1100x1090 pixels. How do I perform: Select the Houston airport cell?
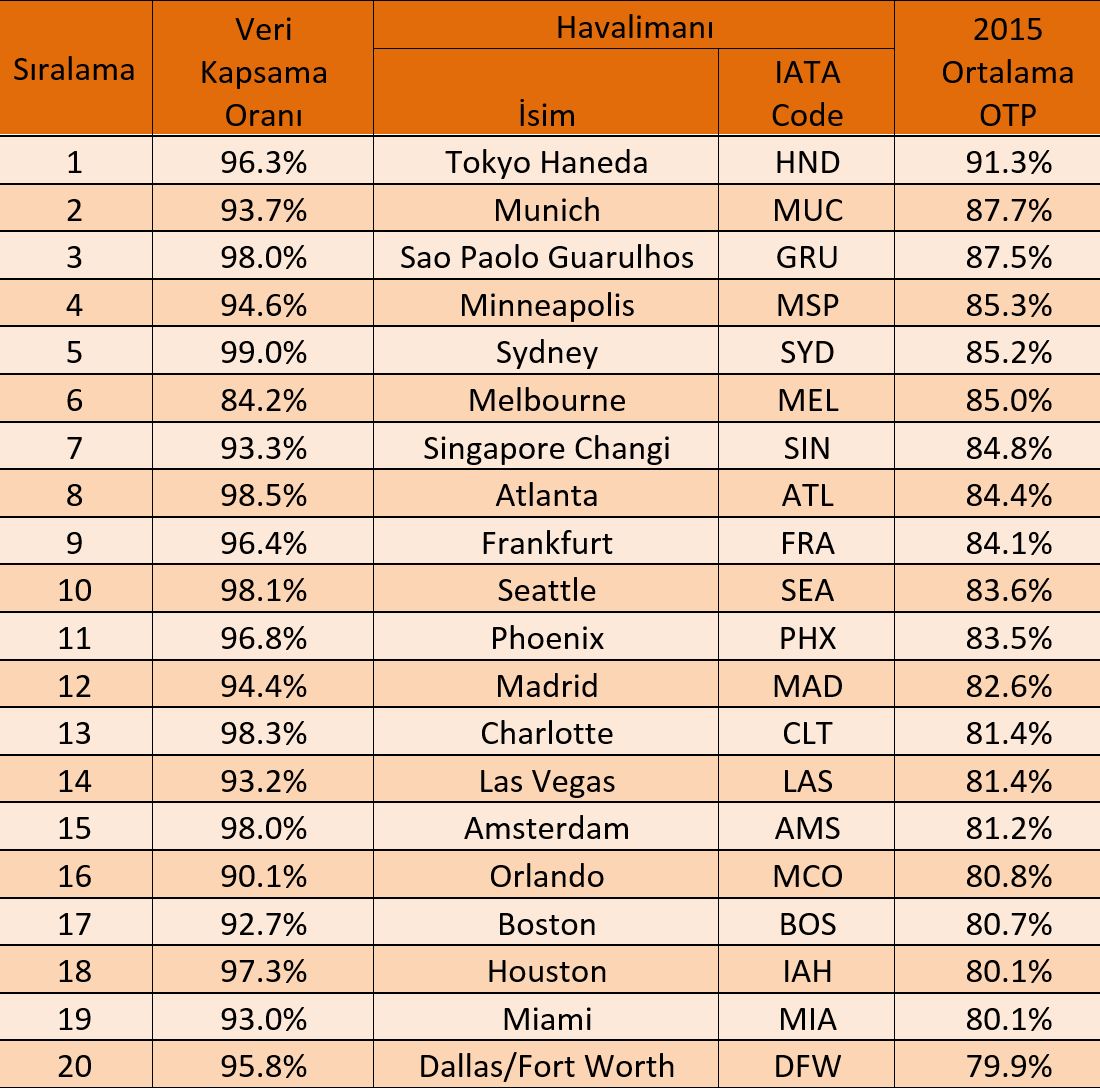[x=546, y=970]
